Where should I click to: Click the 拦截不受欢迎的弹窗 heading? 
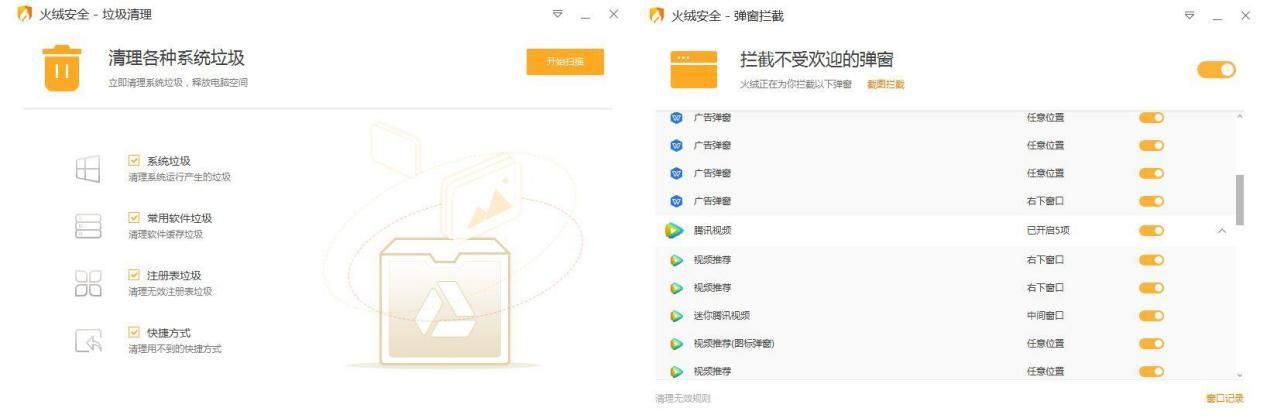pos(817,60)
